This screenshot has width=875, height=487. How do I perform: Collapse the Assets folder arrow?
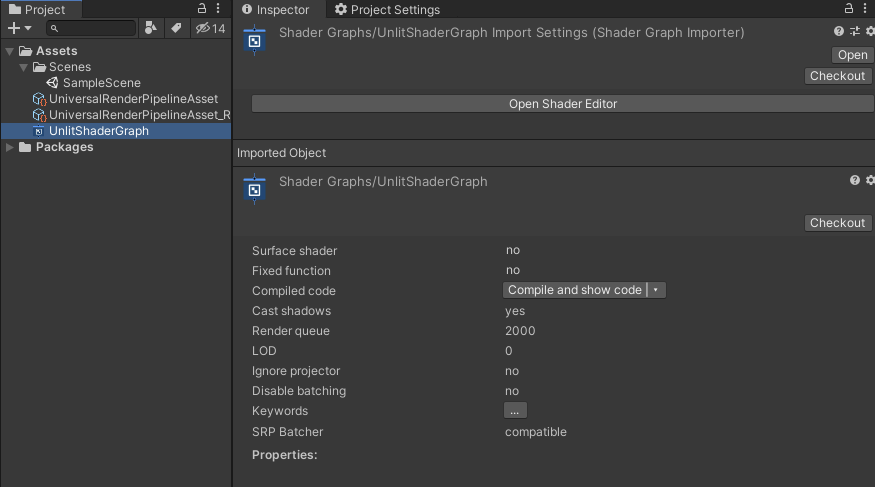9,51
